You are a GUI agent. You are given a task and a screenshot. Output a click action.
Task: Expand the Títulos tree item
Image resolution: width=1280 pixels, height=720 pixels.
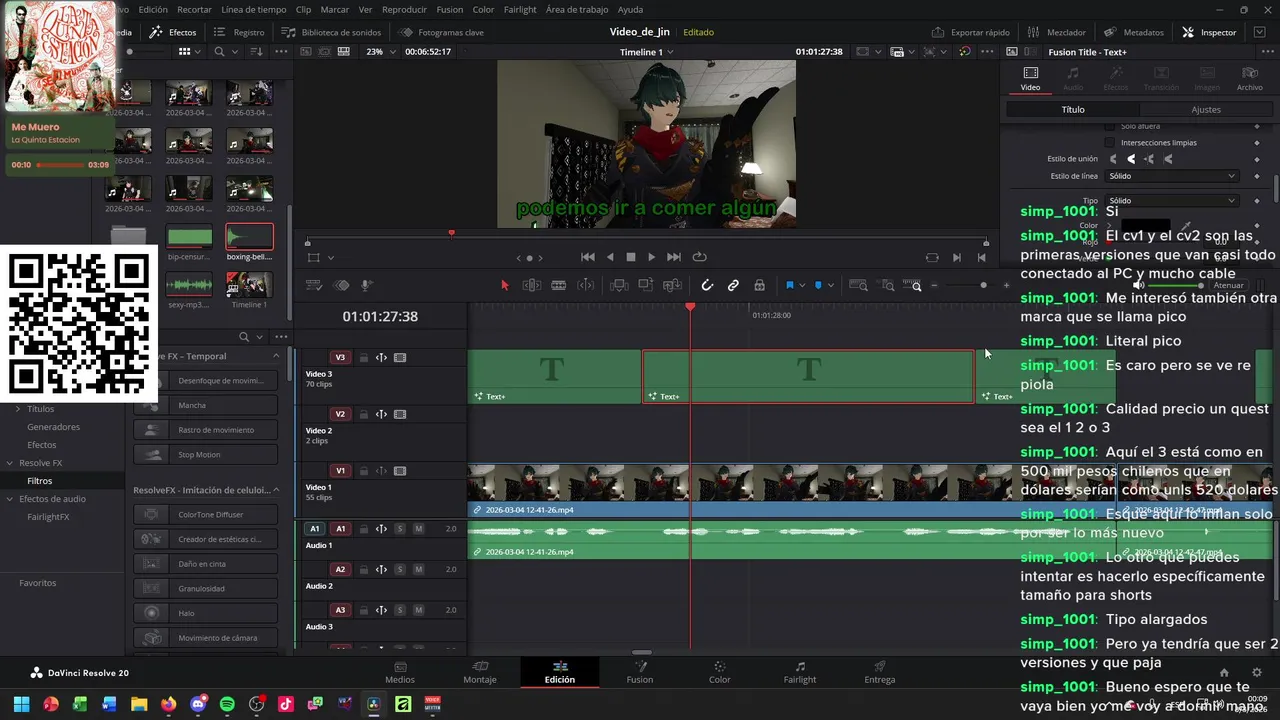[17, 409]
